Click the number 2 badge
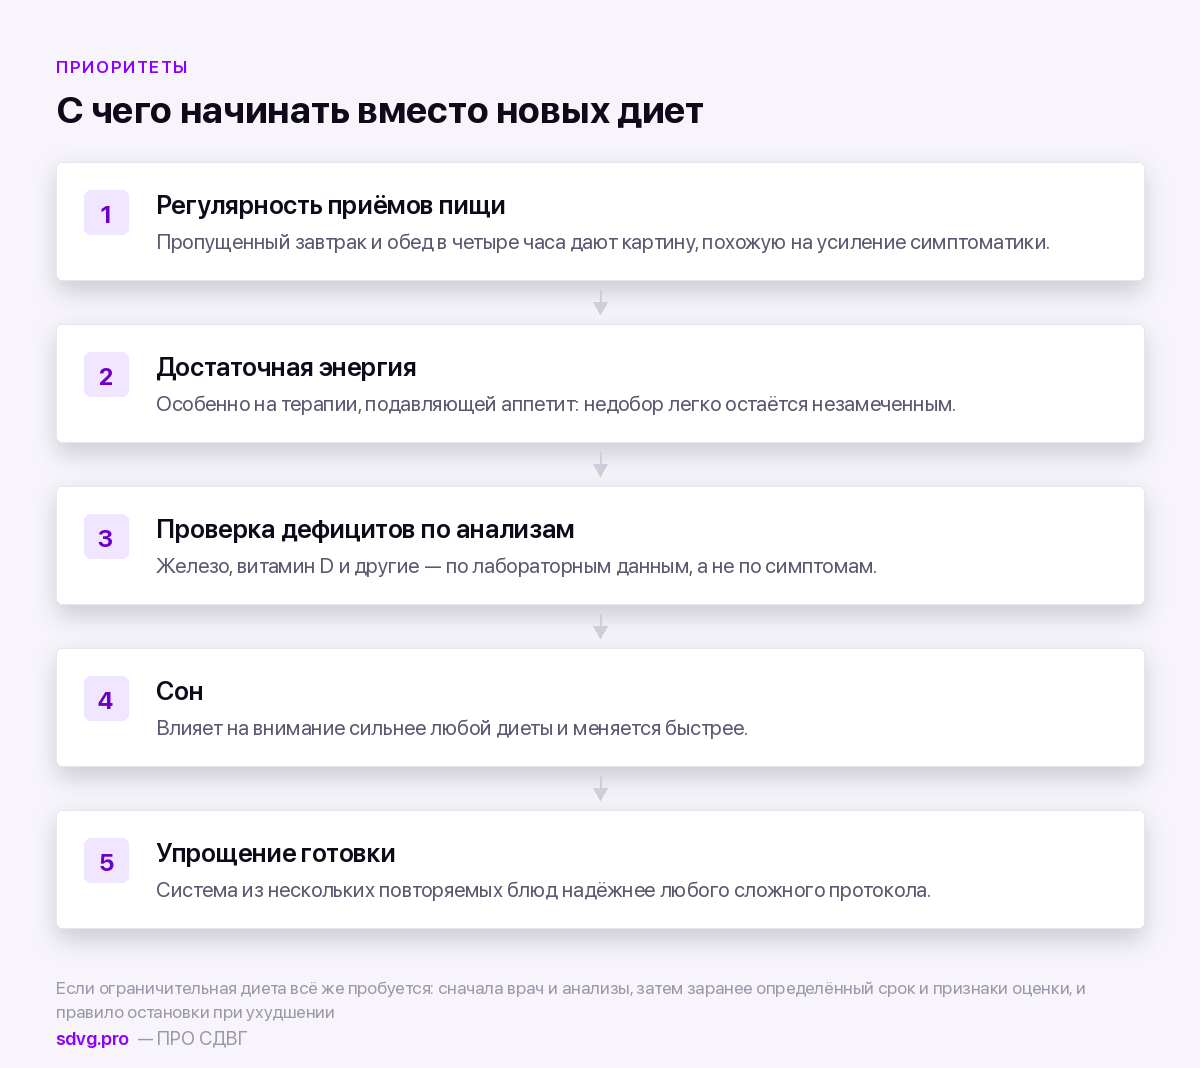This screenshot has width=1200, height=1068. tap(106, 375)
